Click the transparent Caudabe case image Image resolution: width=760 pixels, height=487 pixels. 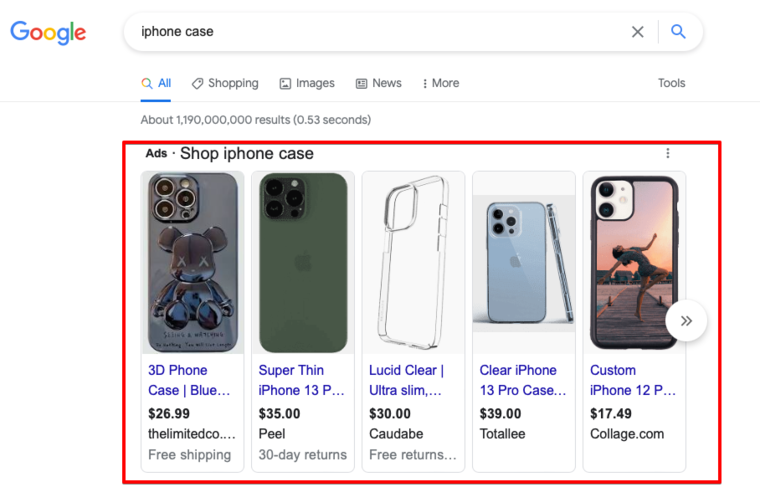(413, 263)
